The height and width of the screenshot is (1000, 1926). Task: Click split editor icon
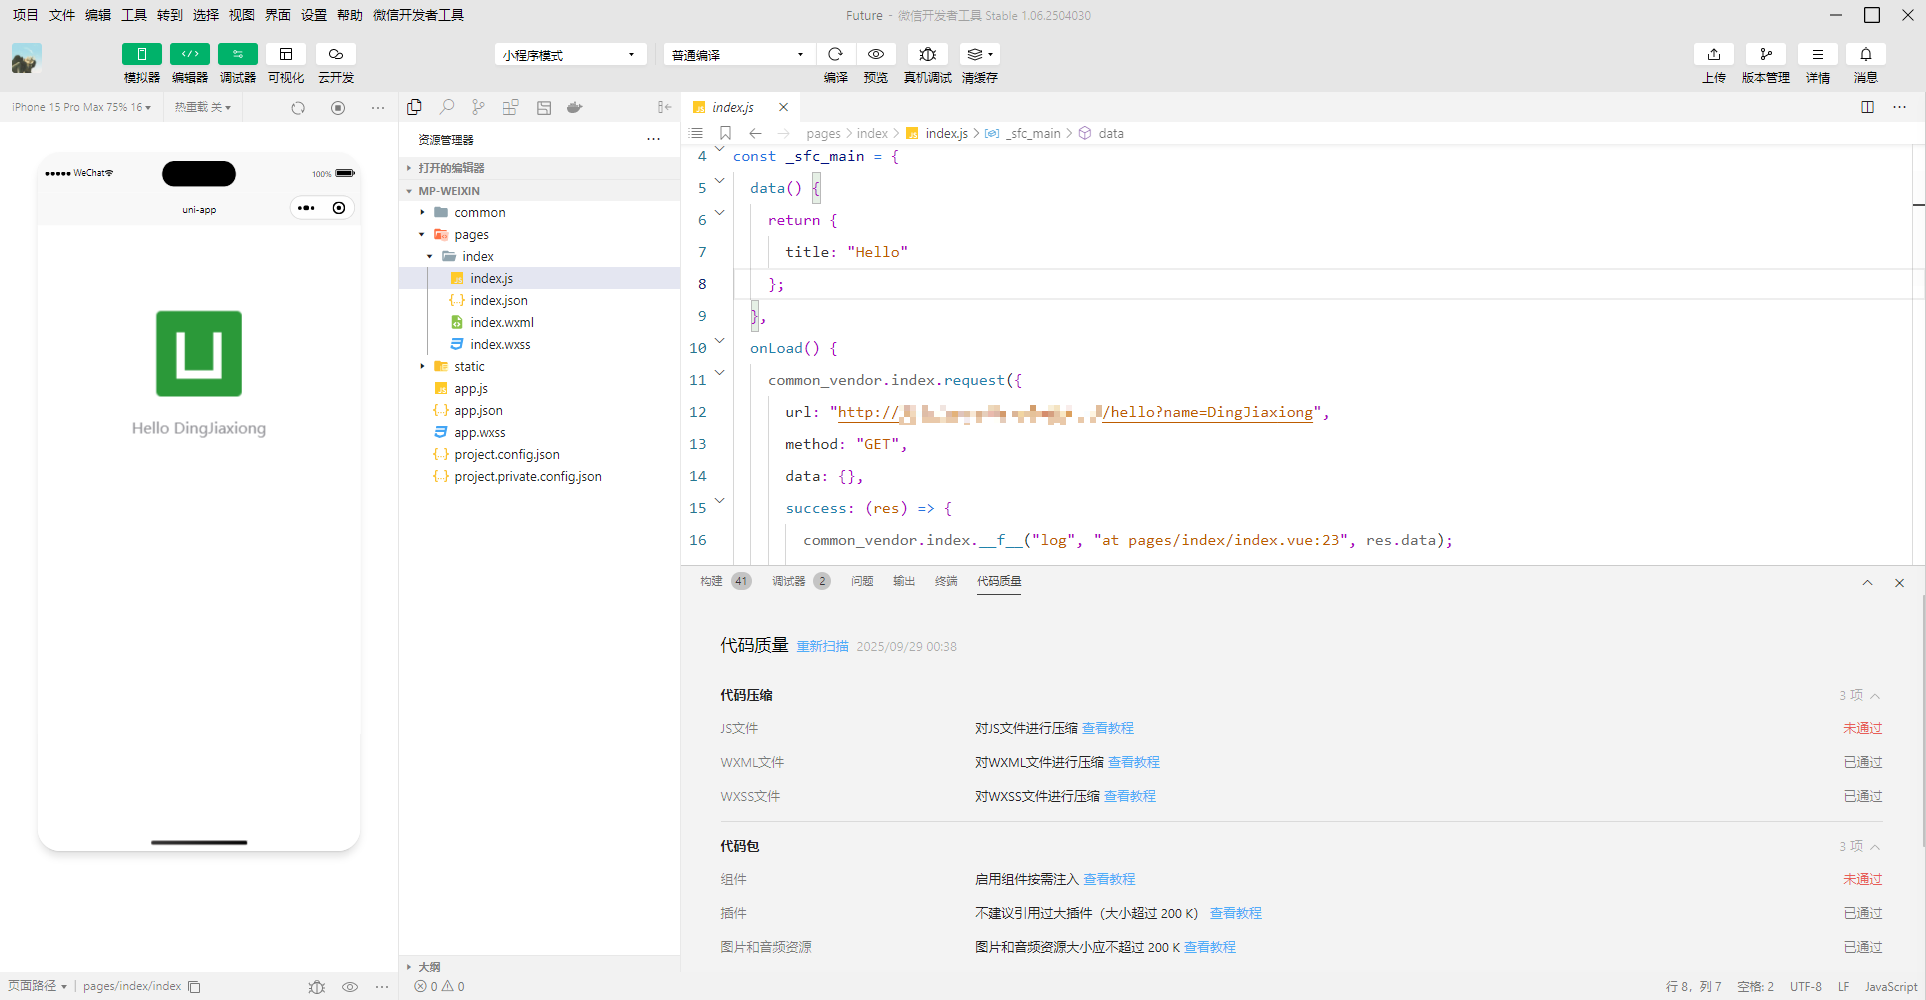tap(1867, 107)
